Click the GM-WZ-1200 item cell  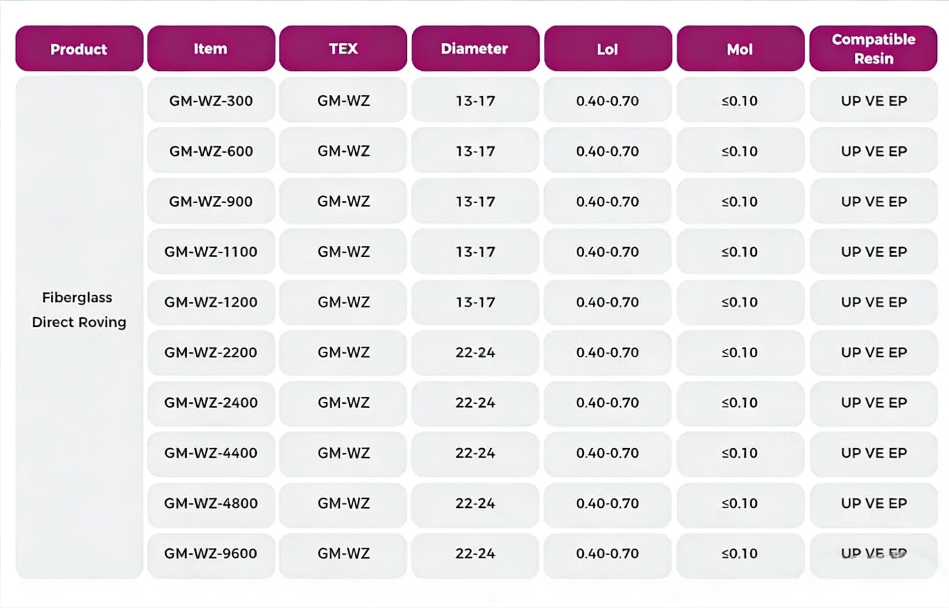pyautogui.click(x=211, y=302)
